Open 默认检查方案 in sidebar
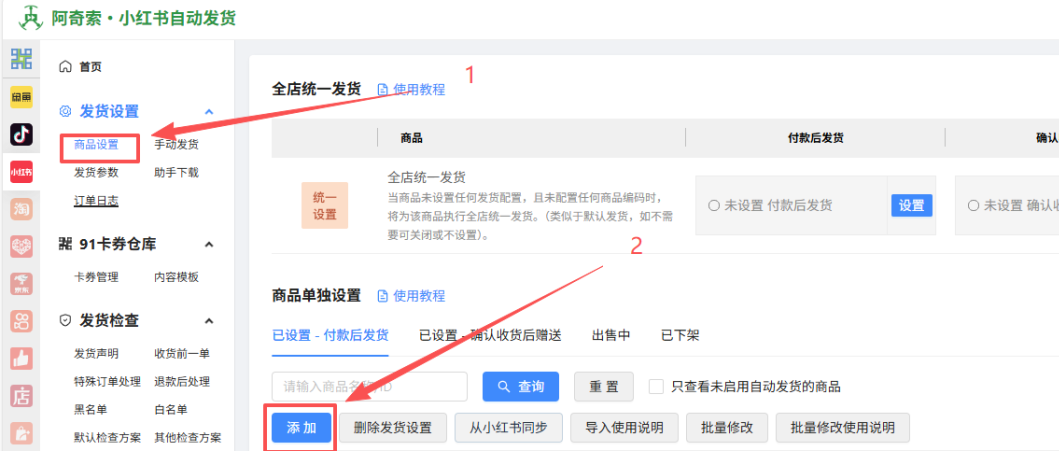 pyautogui.click(x=107, y=437)
